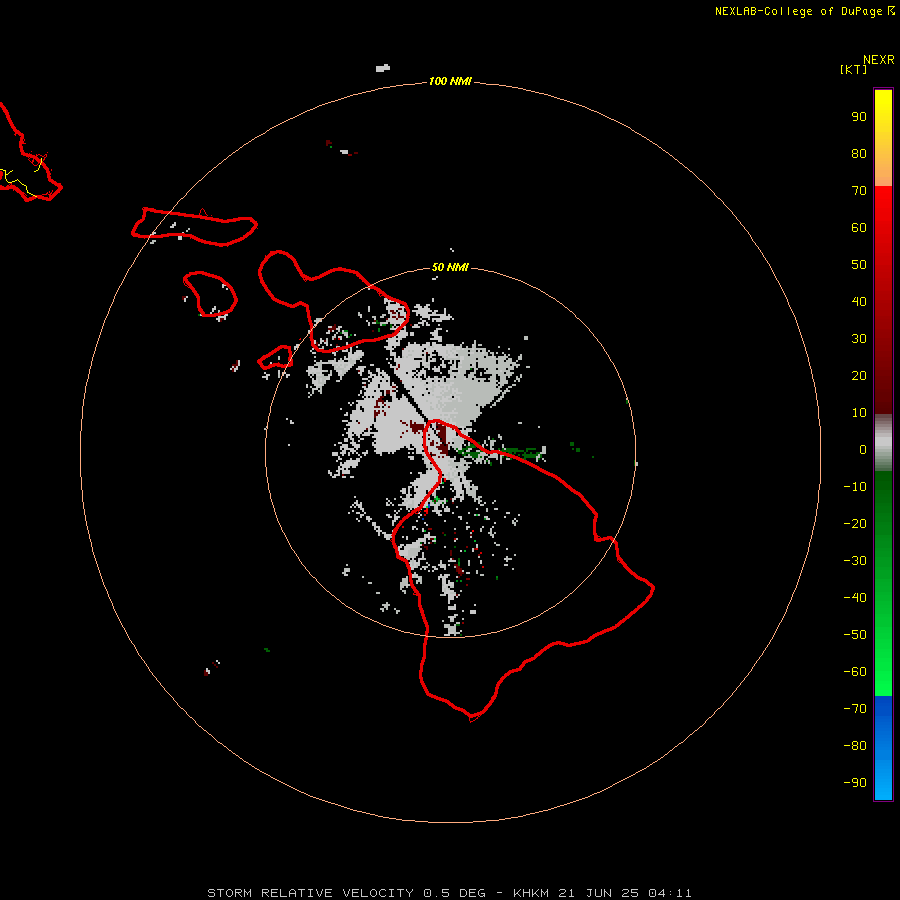
Task: Click the yellow top segment of color bar
Action: pyautogui.click(x=883, y=137)
